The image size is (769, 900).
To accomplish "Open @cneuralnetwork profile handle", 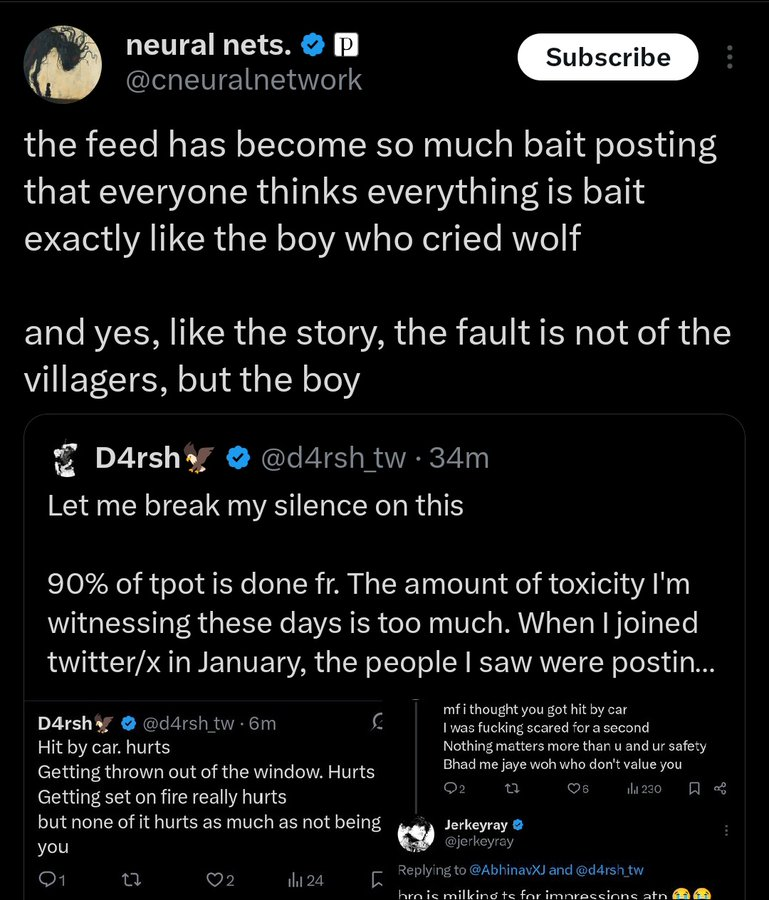I will click(244, 79).
